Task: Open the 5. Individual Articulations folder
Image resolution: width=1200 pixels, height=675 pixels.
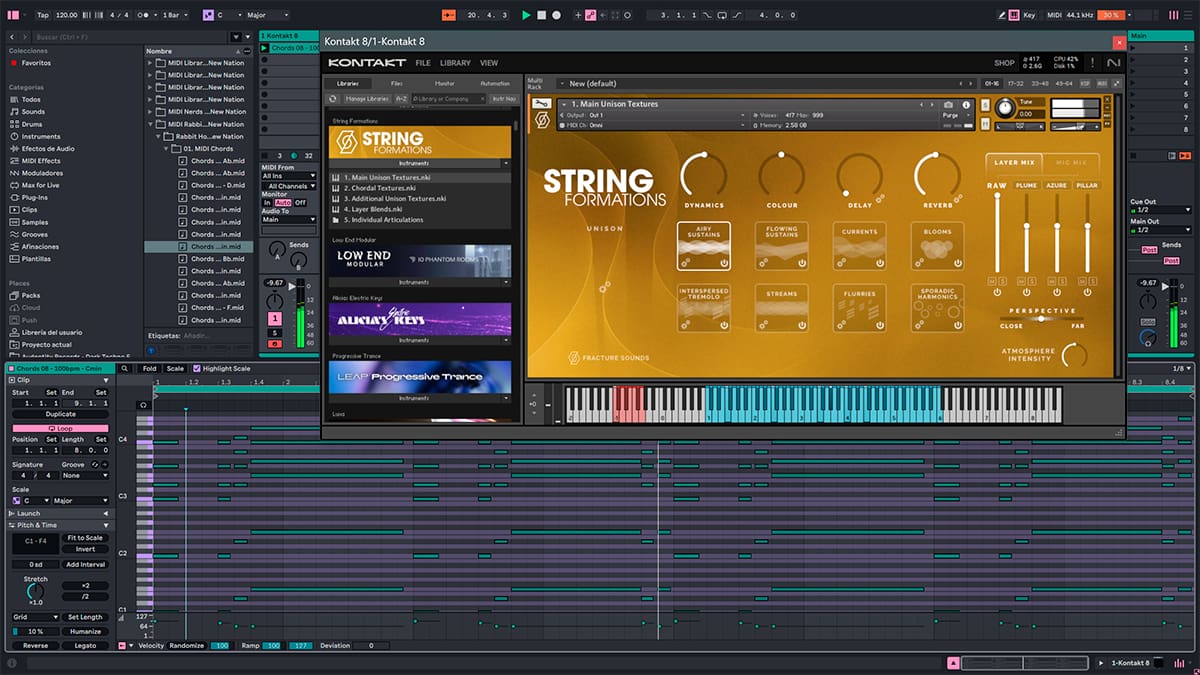Action: tap(420, 220)
